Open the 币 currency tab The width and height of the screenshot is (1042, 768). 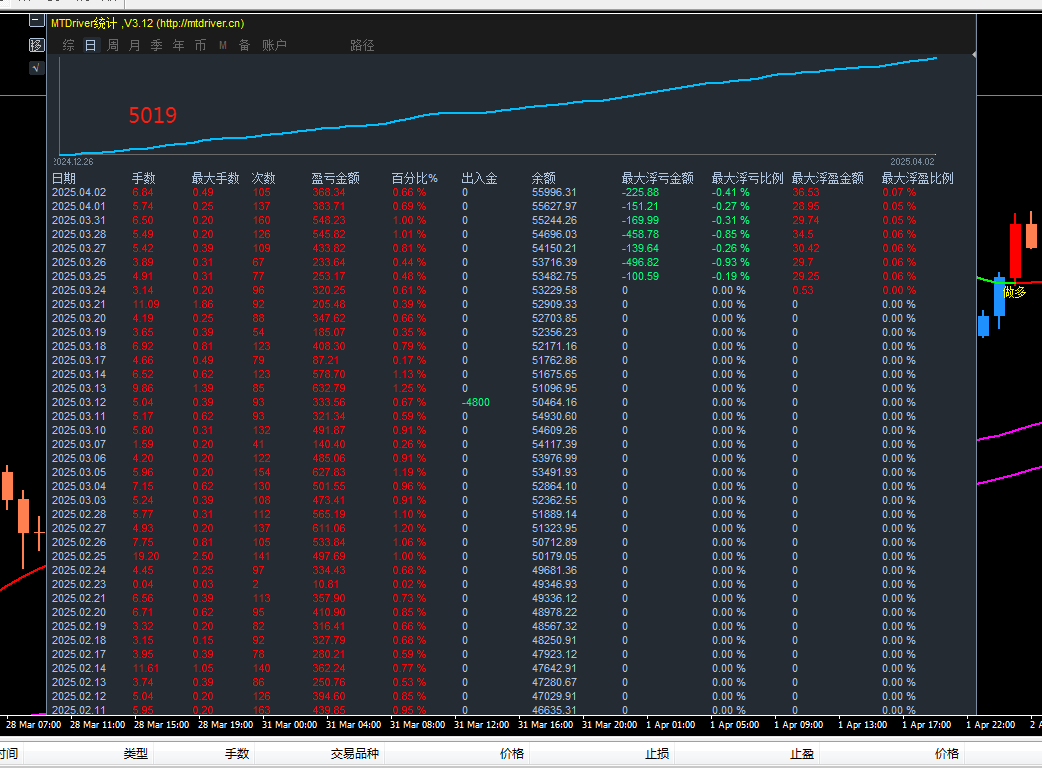201,45
